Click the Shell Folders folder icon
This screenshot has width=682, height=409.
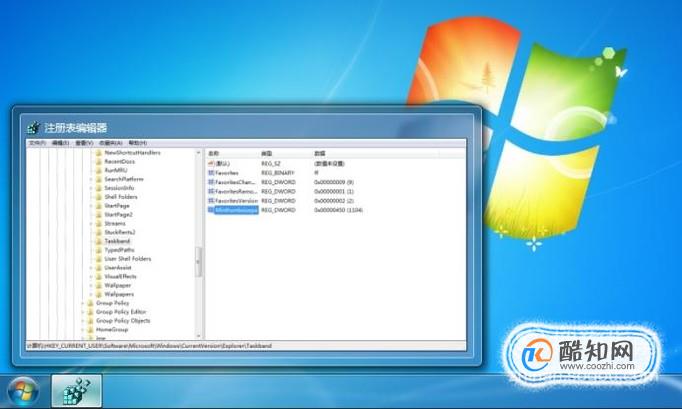pos(98,197)
